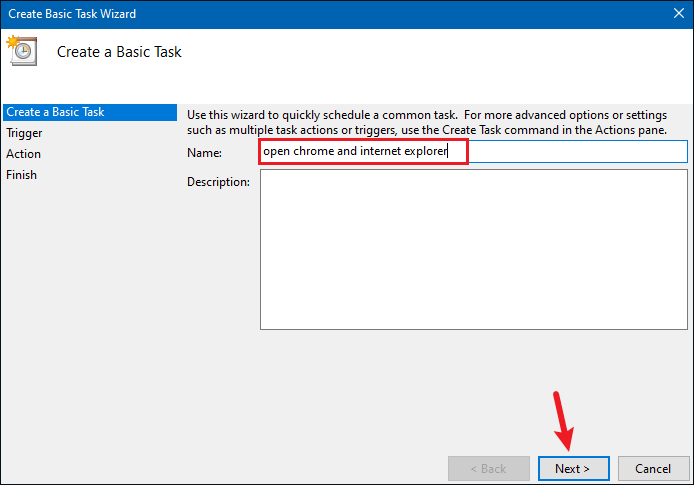Jump to the Finish step in sidebar
This screenshot has width=694, height=485.
(21, 175)
